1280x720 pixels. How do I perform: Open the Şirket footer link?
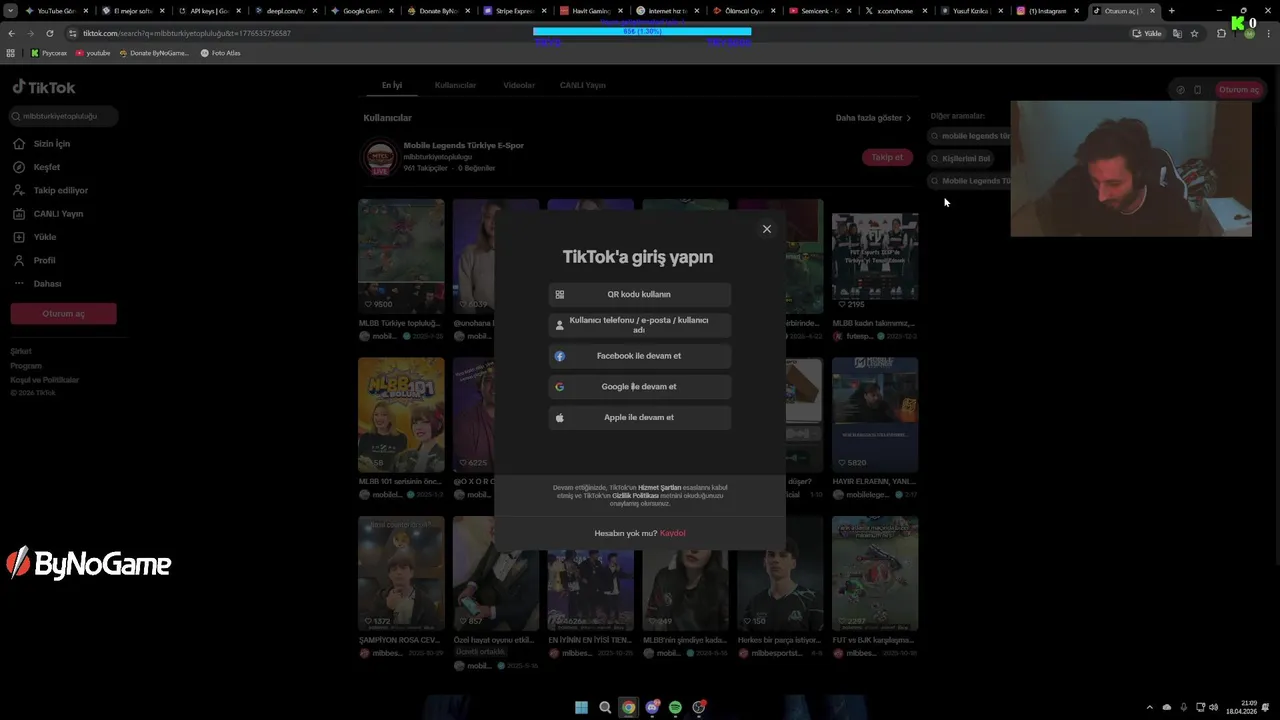point(21,351)
